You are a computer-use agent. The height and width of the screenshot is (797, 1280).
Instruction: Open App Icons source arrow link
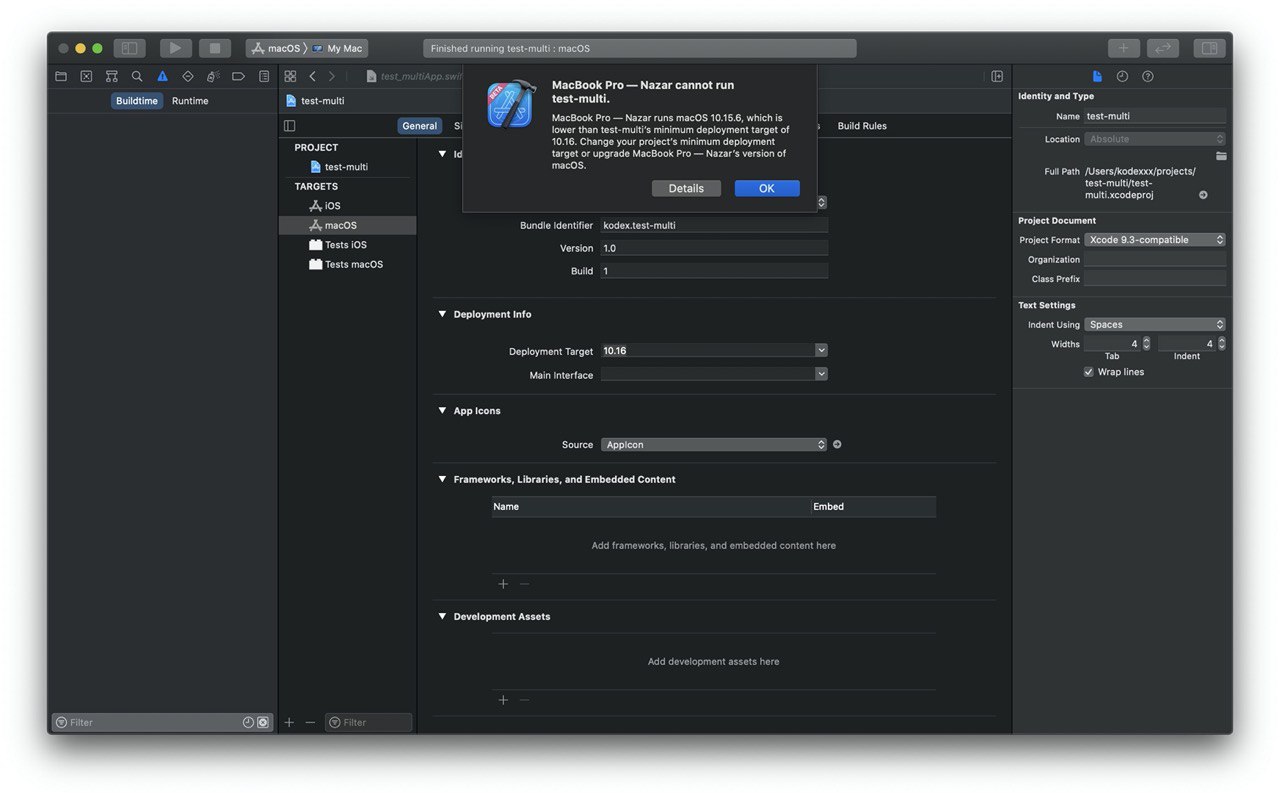(837, 444)
